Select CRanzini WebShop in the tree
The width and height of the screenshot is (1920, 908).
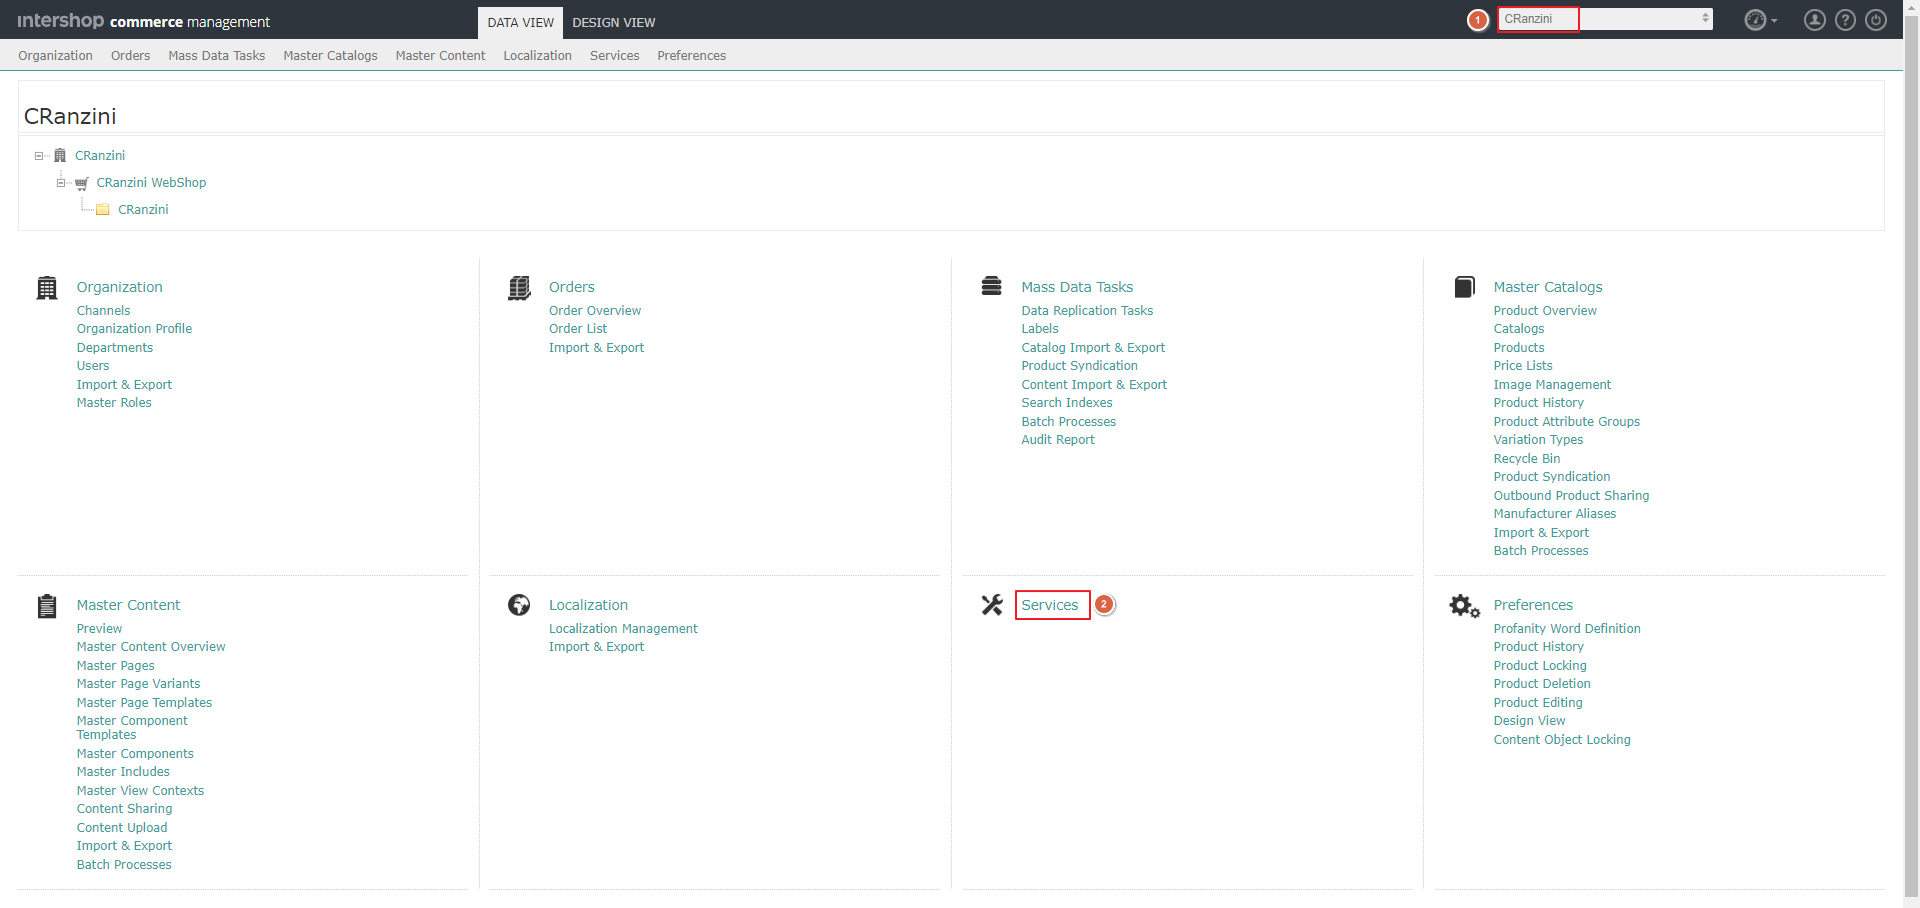click(151, 183)
